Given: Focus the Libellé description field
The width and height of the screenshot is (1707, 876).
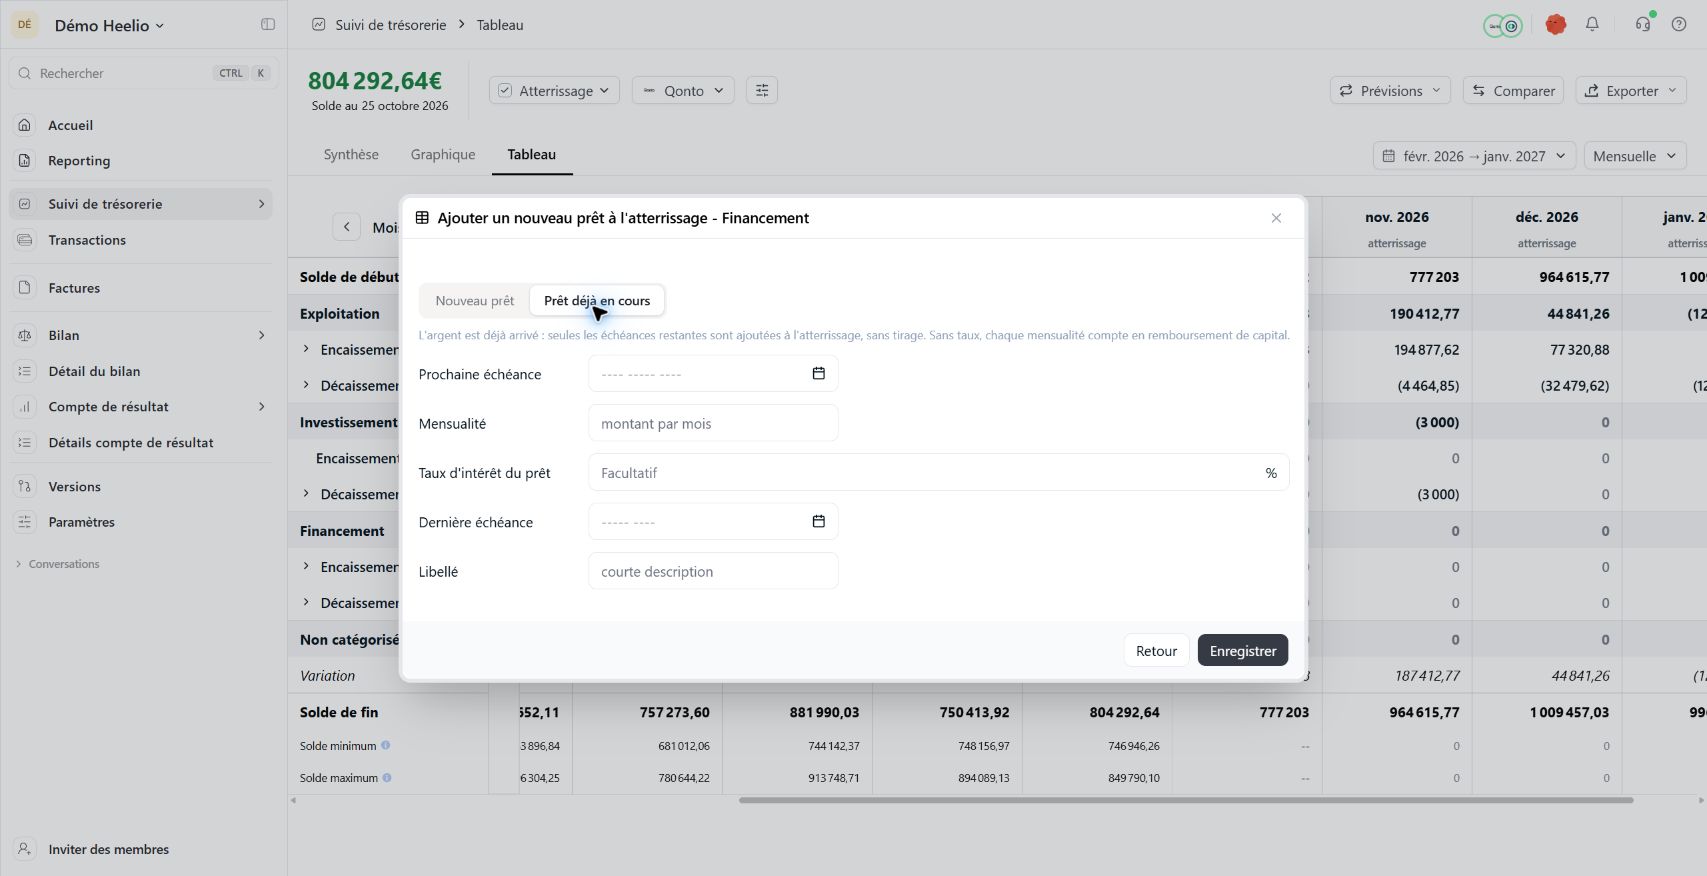Looking at the screenshot, I should pos(713,571).
